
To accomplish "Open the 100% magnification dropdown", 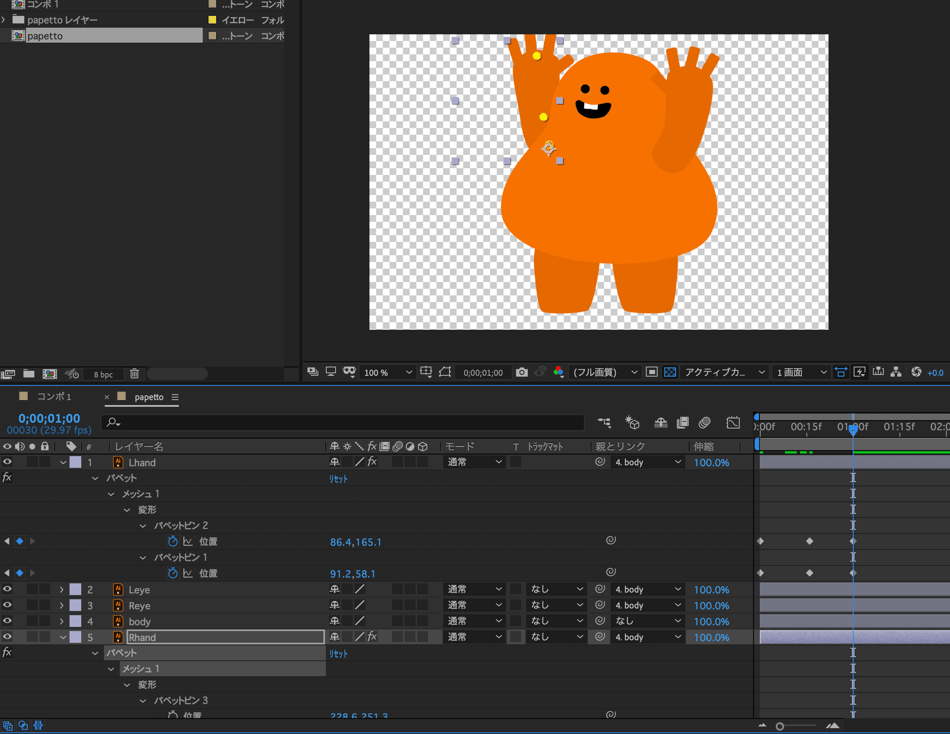I will (388, 372).
